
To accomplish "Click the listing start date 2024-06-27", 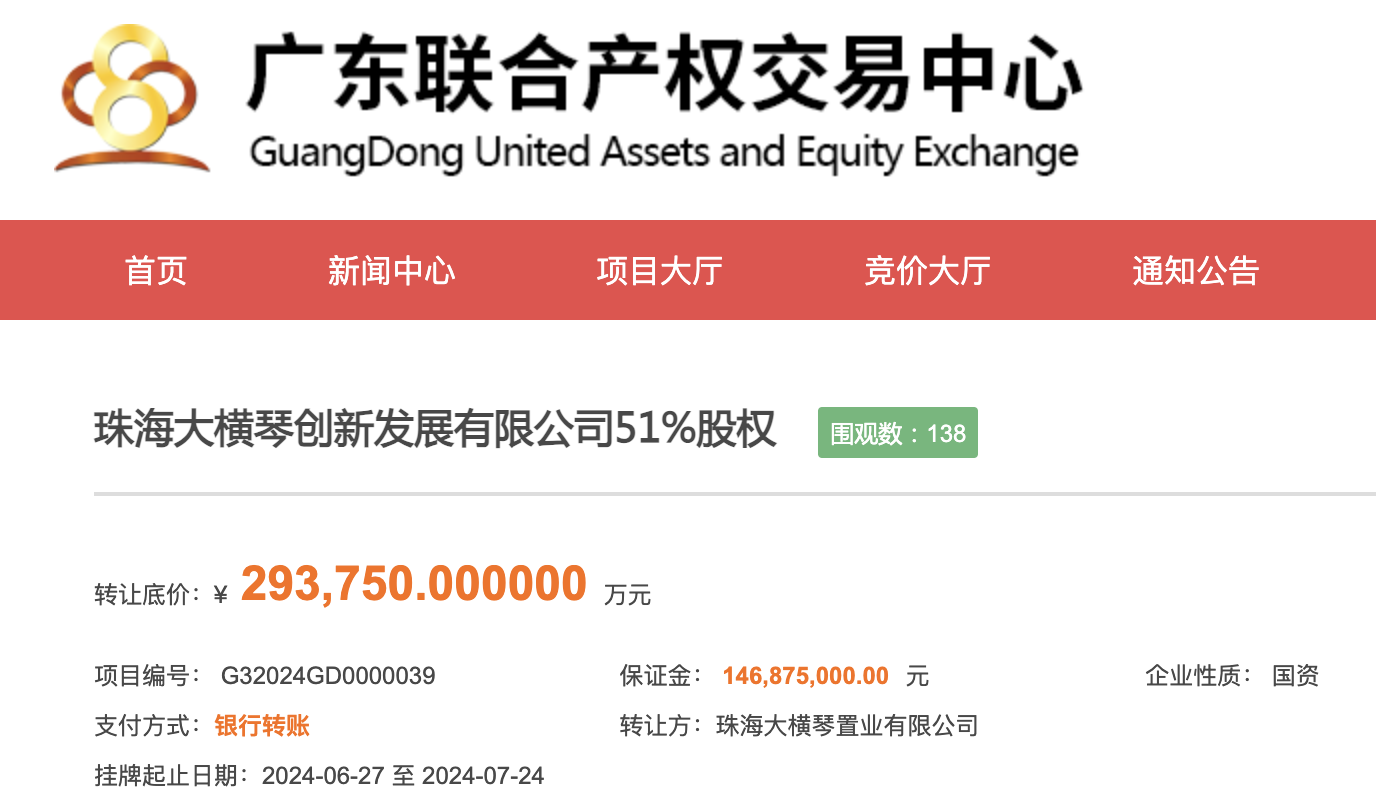I will point(324,775).
